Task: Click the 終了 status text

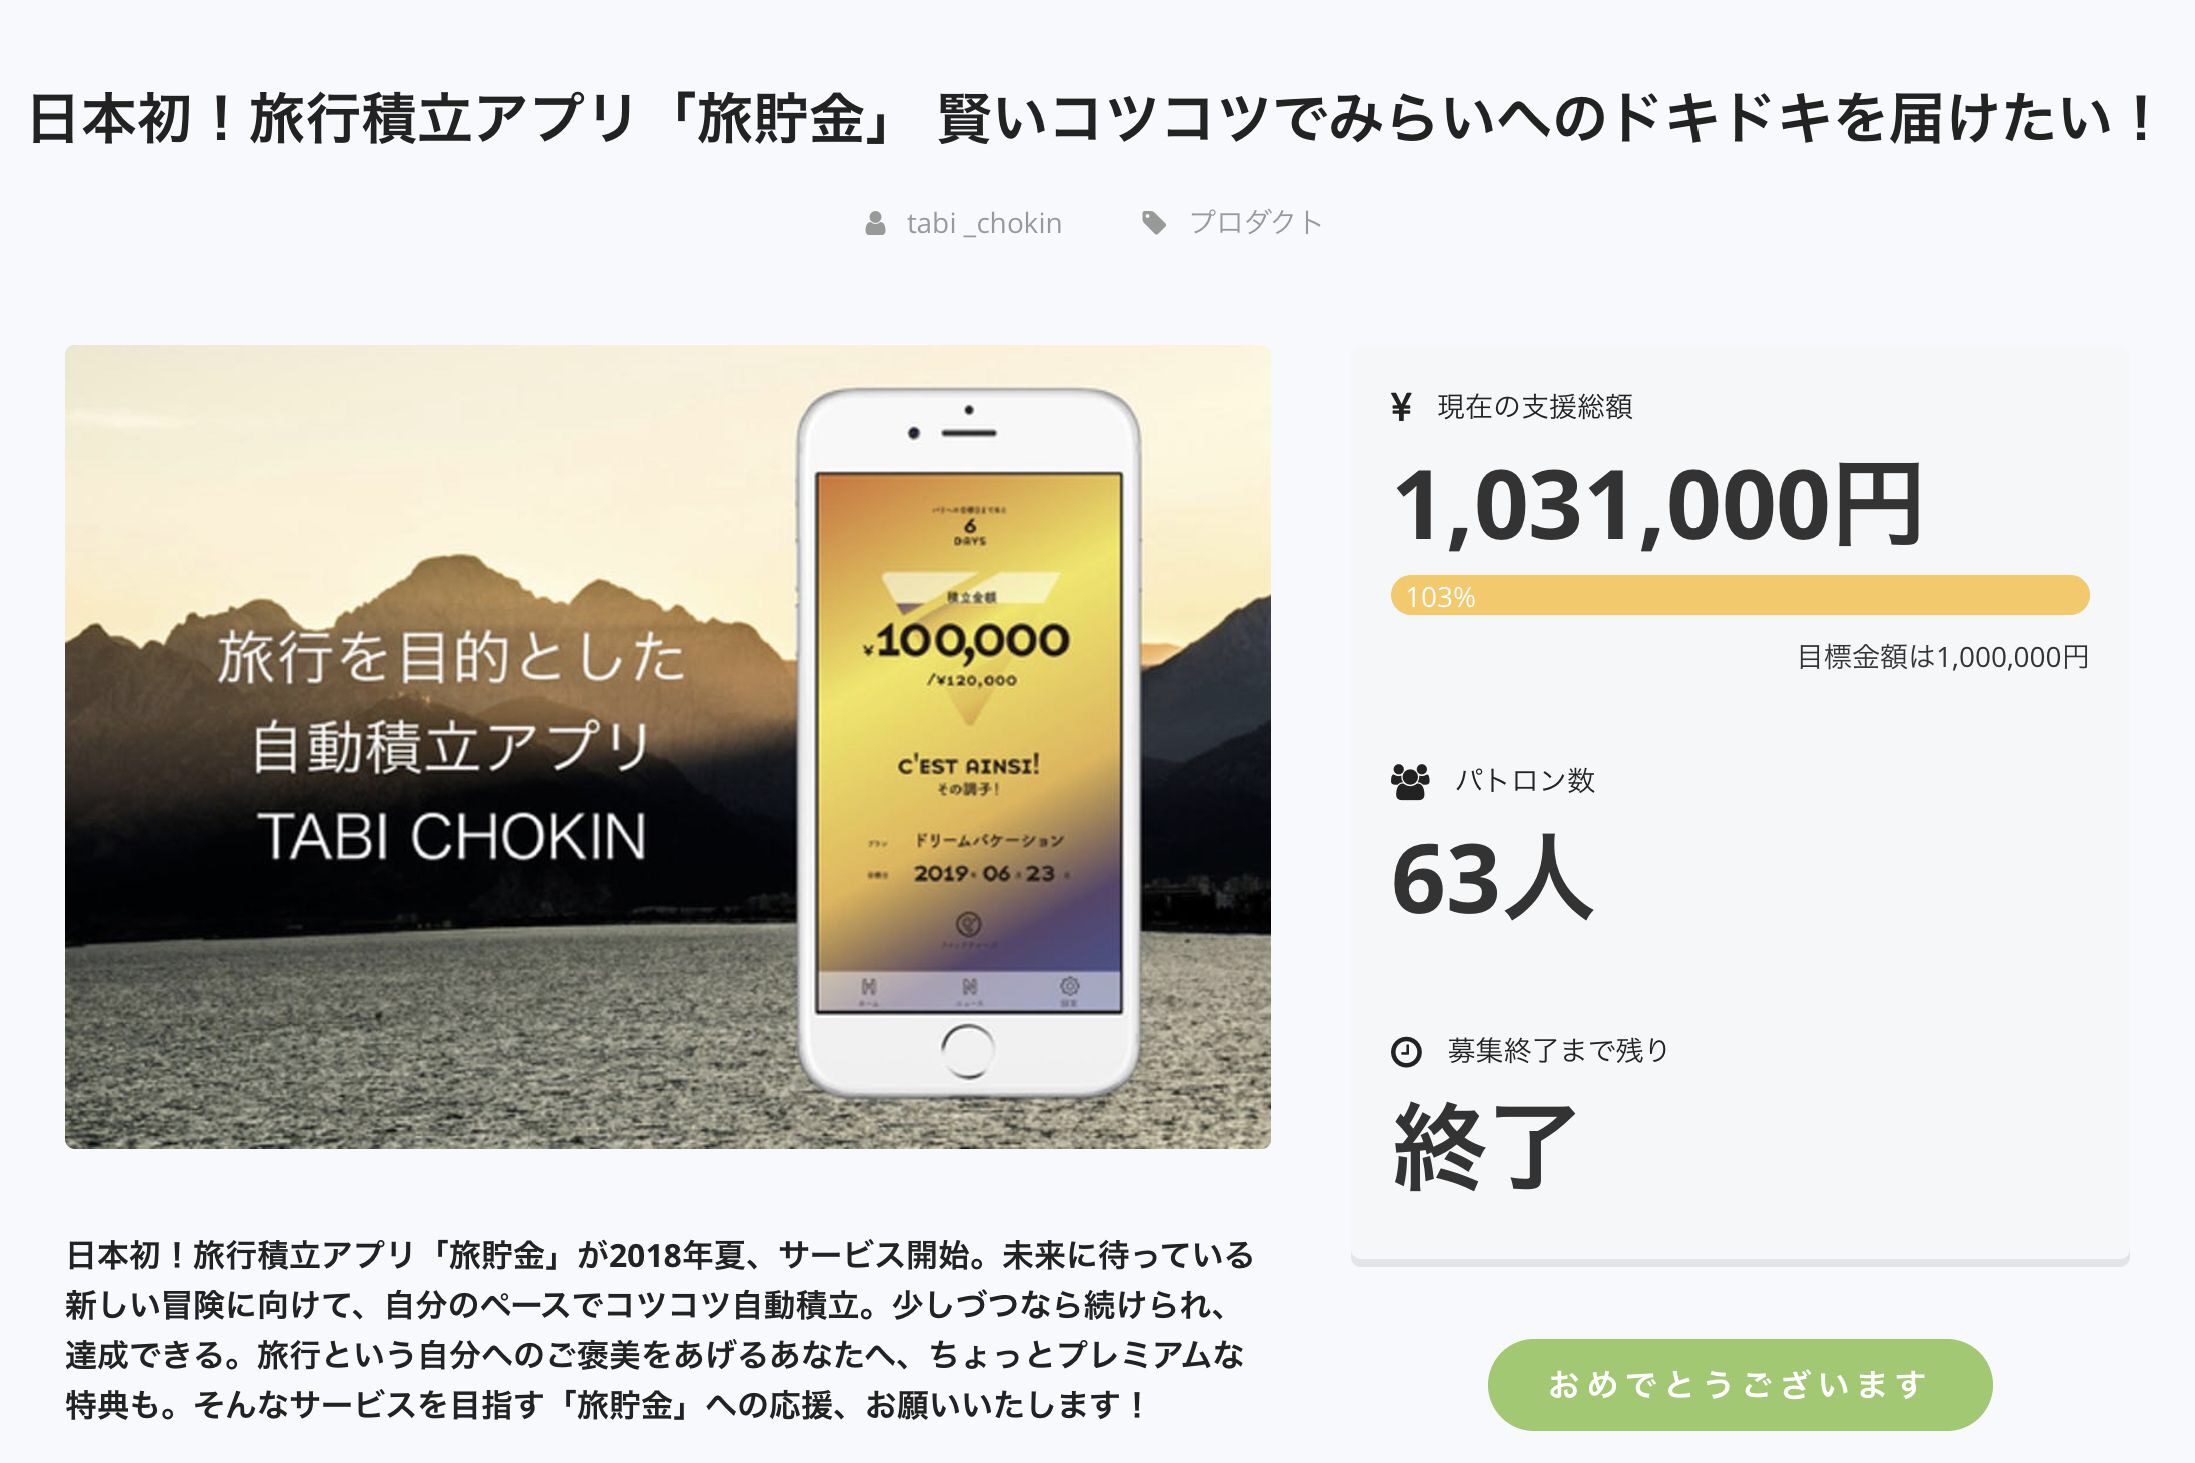Action: coord(1484,1146)
